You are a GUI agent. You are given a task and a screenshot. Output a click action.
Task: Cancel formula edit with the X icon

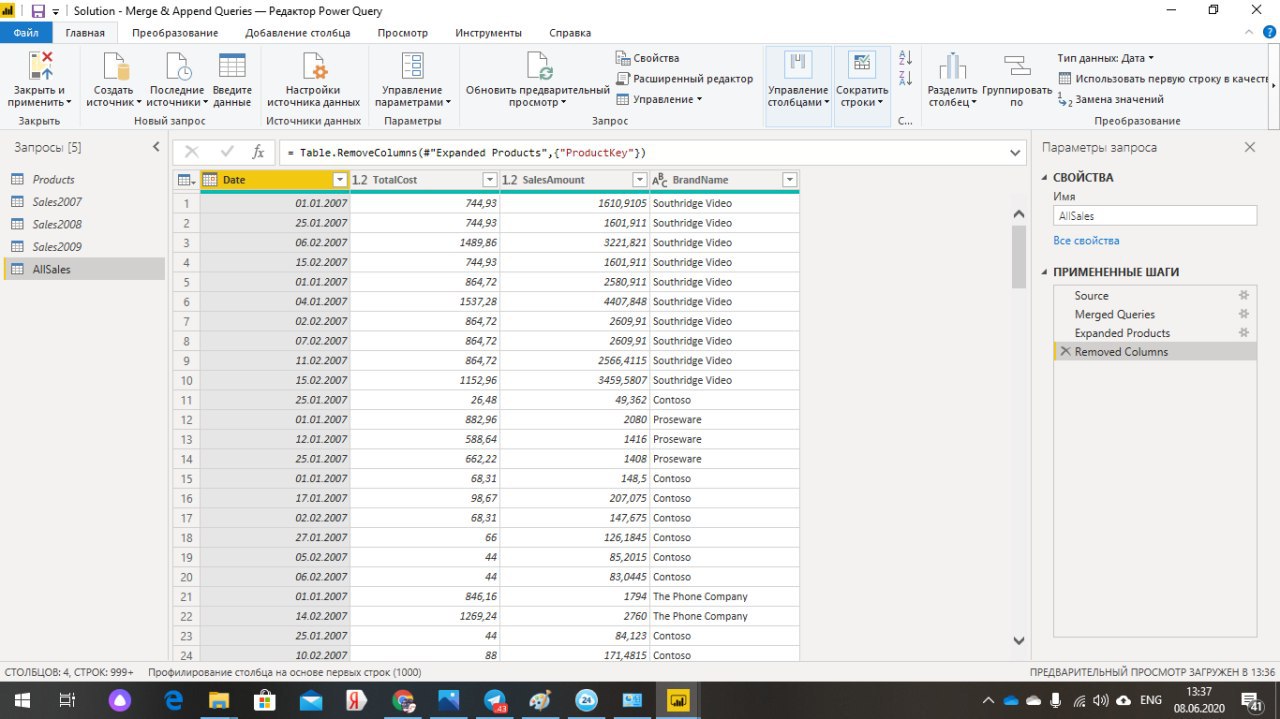click(192, 152)
